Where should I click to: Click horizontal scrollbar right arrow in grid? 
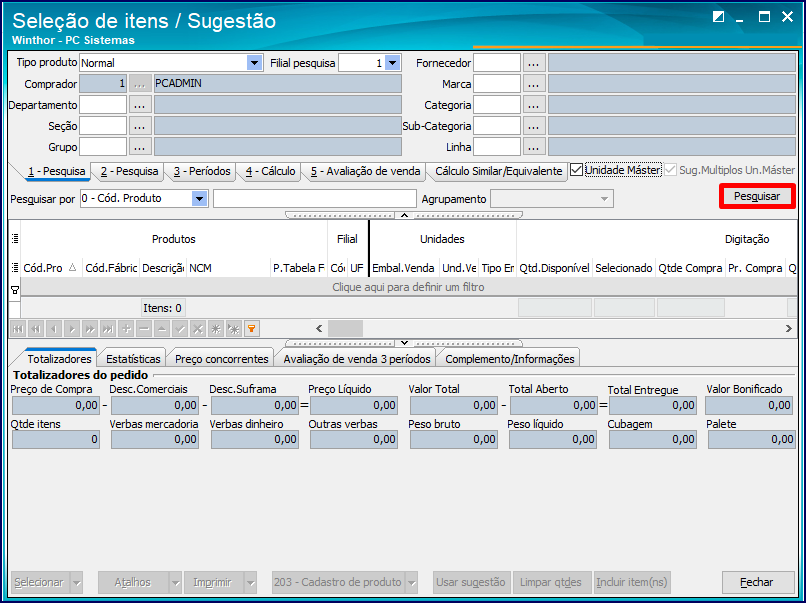click(789, 328)
